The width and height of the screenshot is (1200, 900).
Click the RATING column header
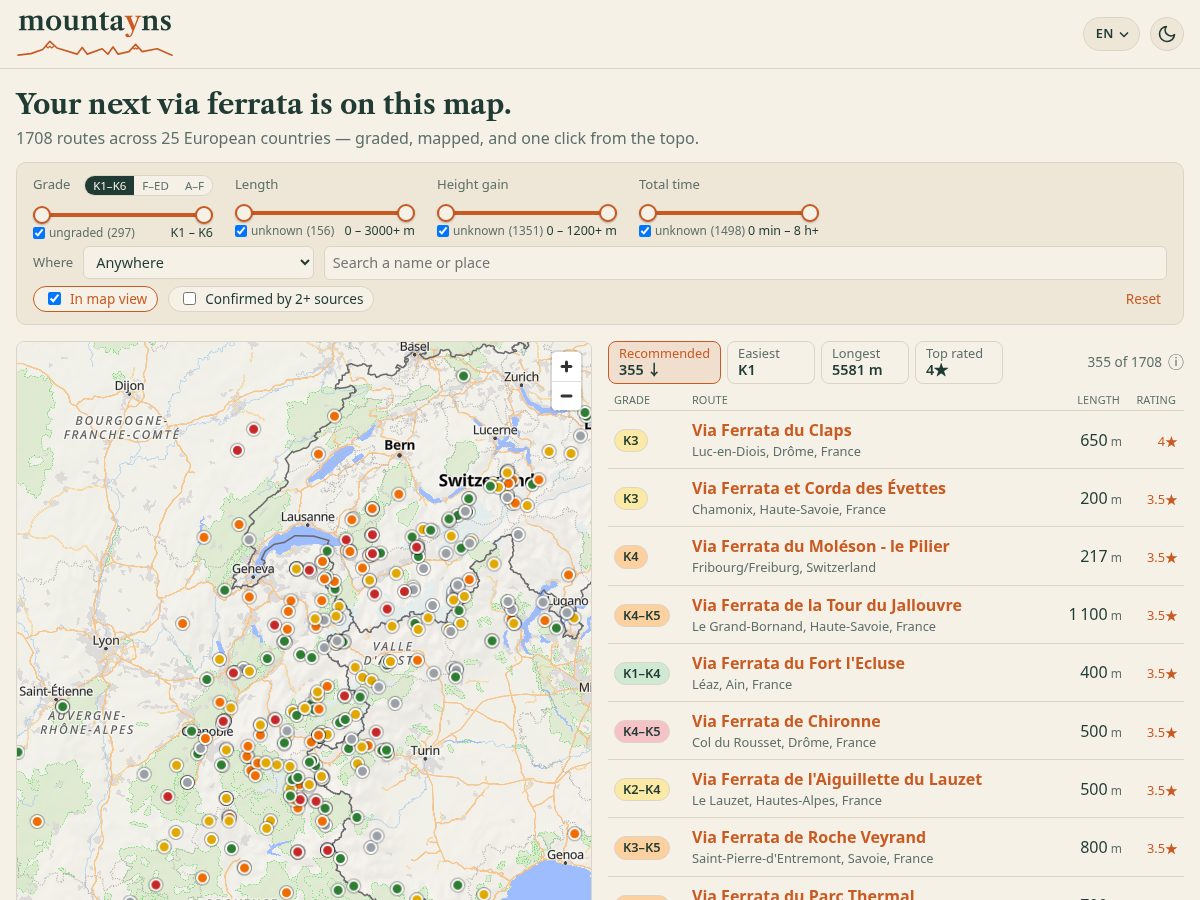(x=1156, y=400)
